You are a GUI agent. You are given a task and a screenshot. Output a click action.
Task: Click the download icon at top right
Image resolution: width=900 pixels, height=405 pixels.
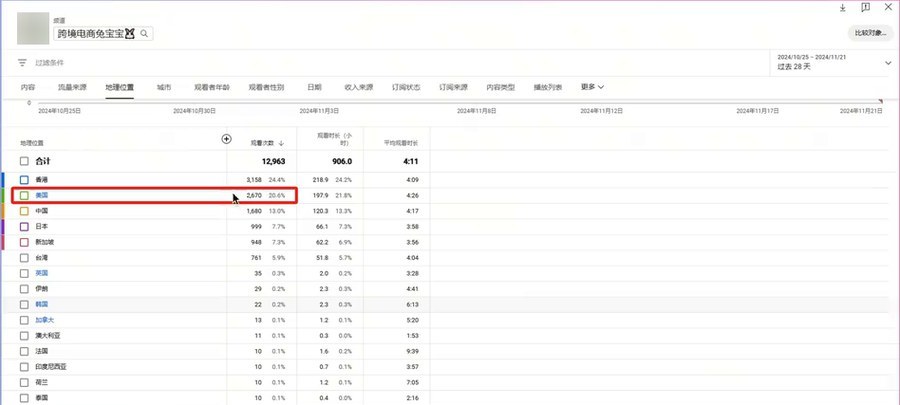coord(843,7)
